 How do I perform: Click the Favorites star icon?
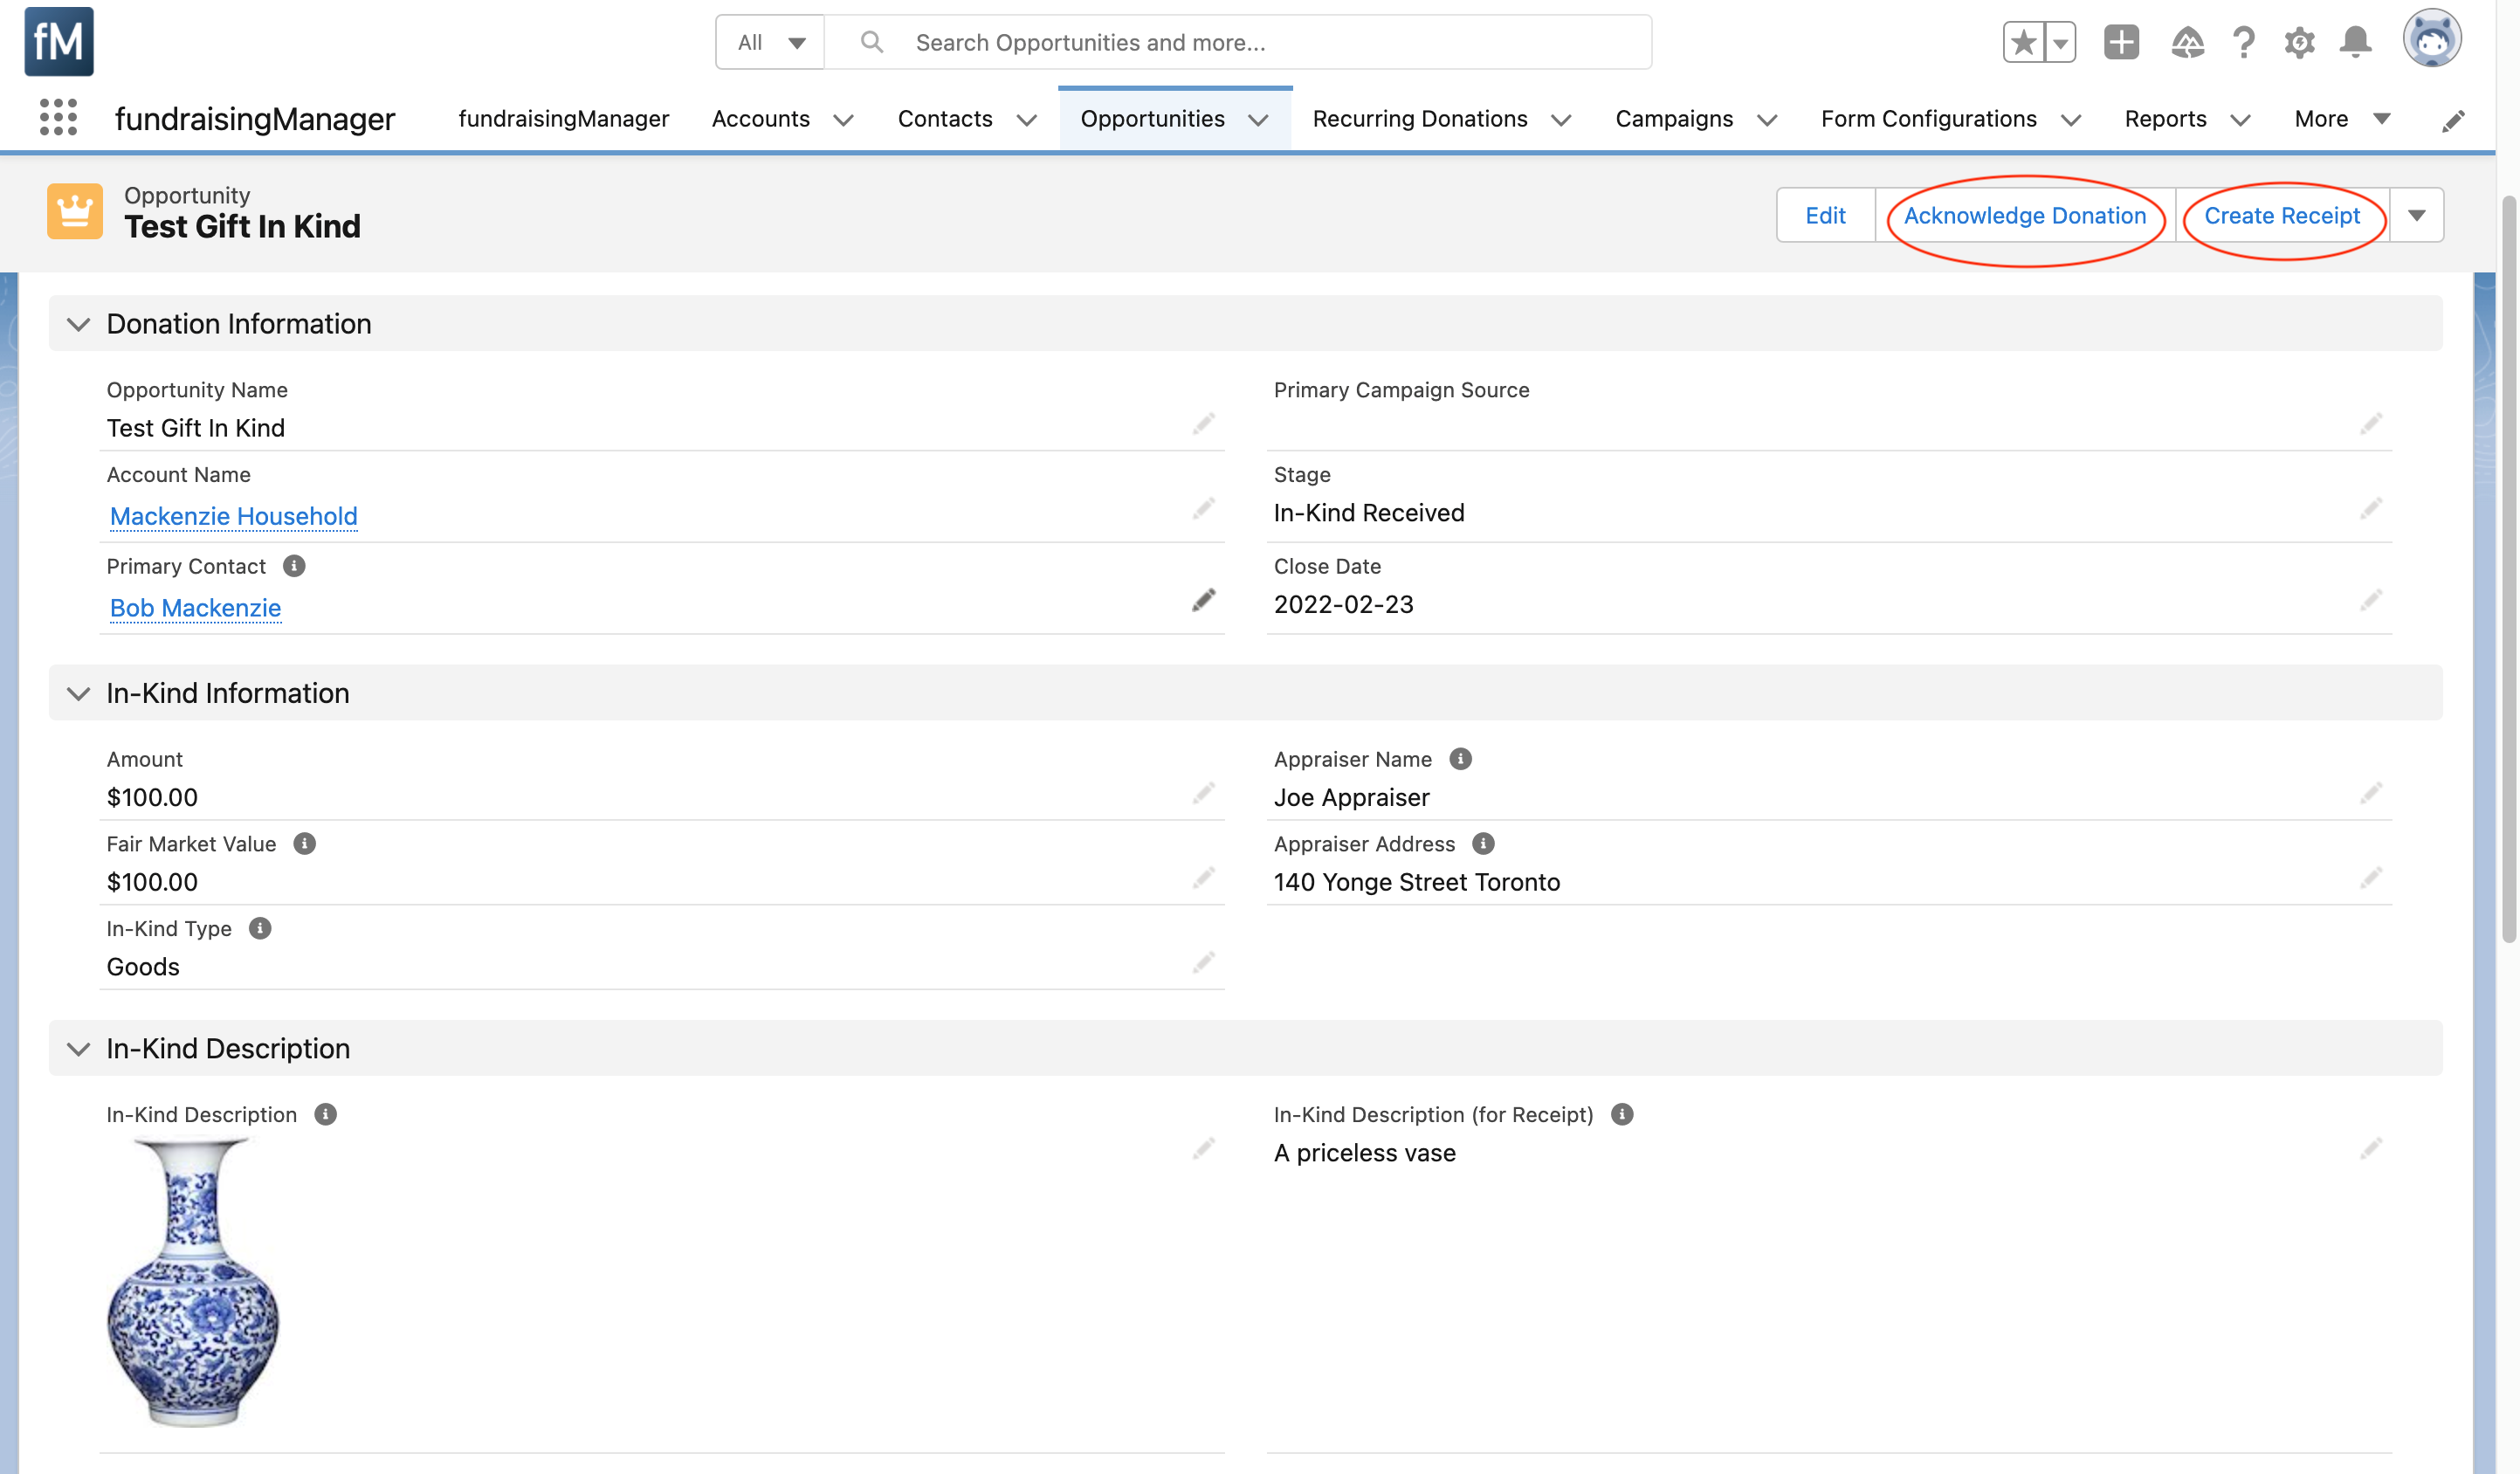point(2023,42)
